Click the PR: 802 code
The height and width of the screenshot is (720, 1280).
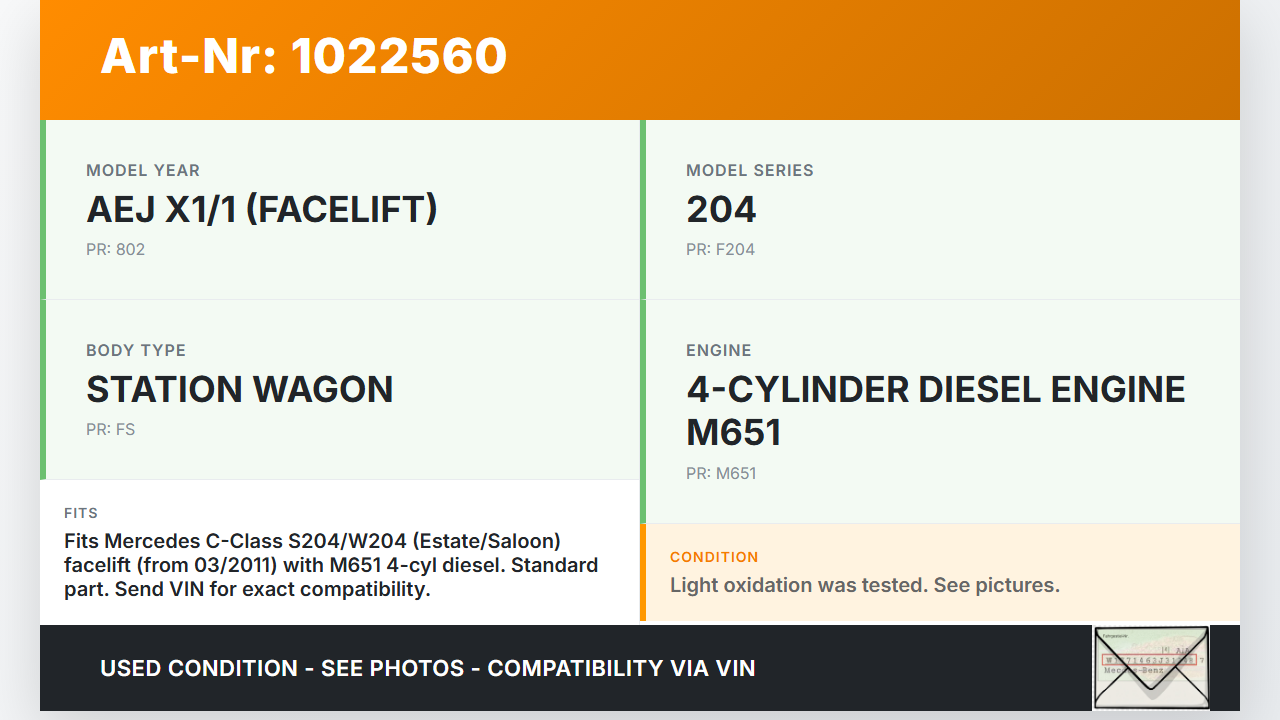tap(115, 249)
